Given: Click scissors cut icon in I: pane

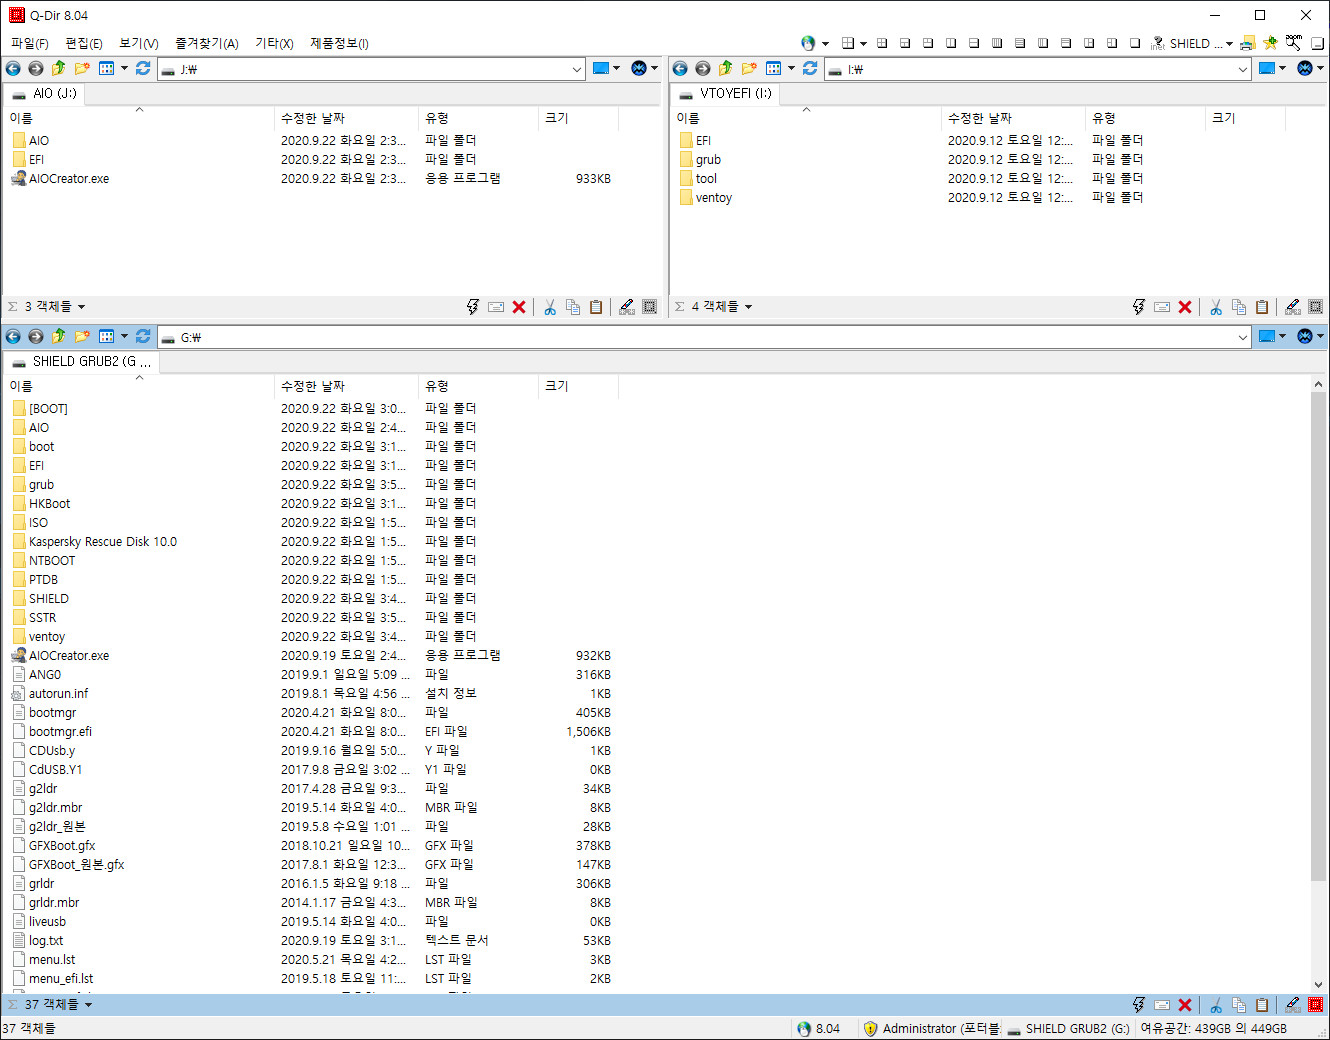Looking at the screenshot, I should pos(1216,307).
